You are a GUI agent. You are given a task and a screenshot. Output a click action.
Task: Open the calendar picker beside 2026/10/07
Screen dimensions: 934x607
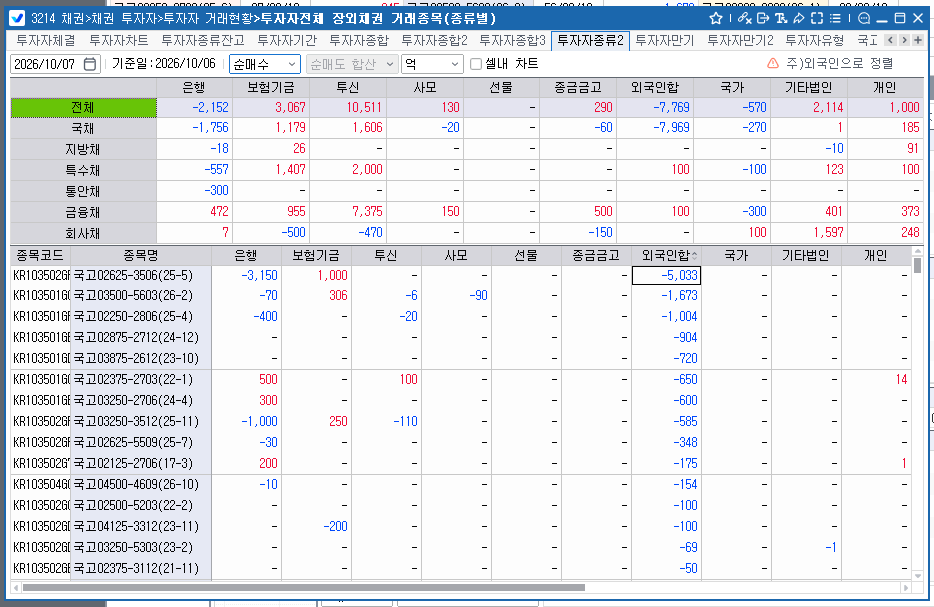tap(89, 64)
